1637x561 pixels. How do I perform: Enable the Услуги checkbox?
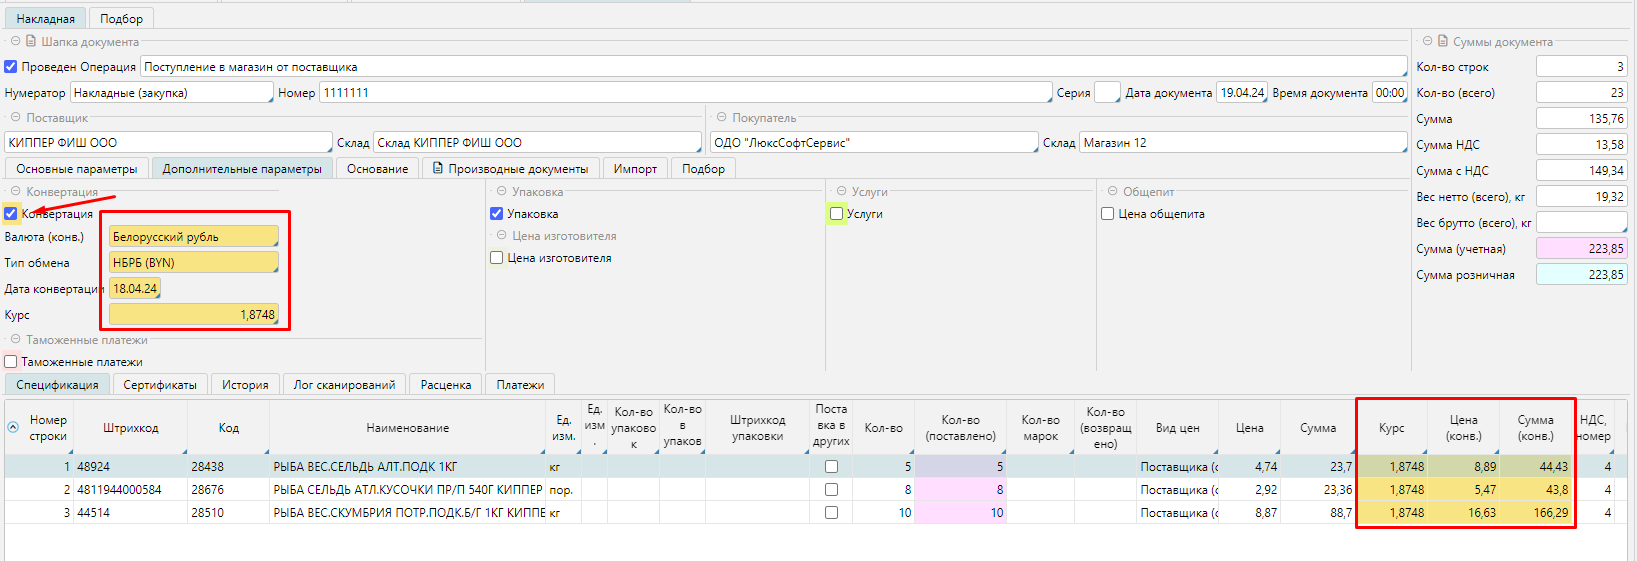(x=837, y=214)
